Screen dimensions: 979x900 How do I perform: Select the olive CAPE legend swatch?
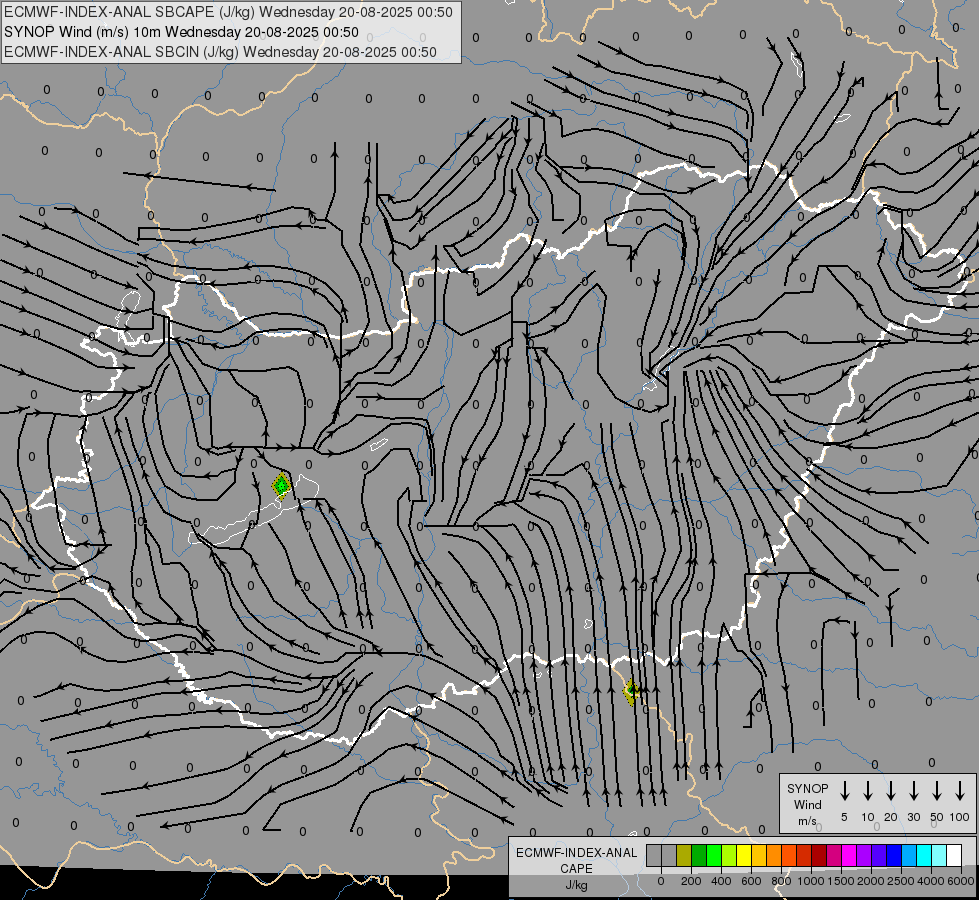(684, 855)
